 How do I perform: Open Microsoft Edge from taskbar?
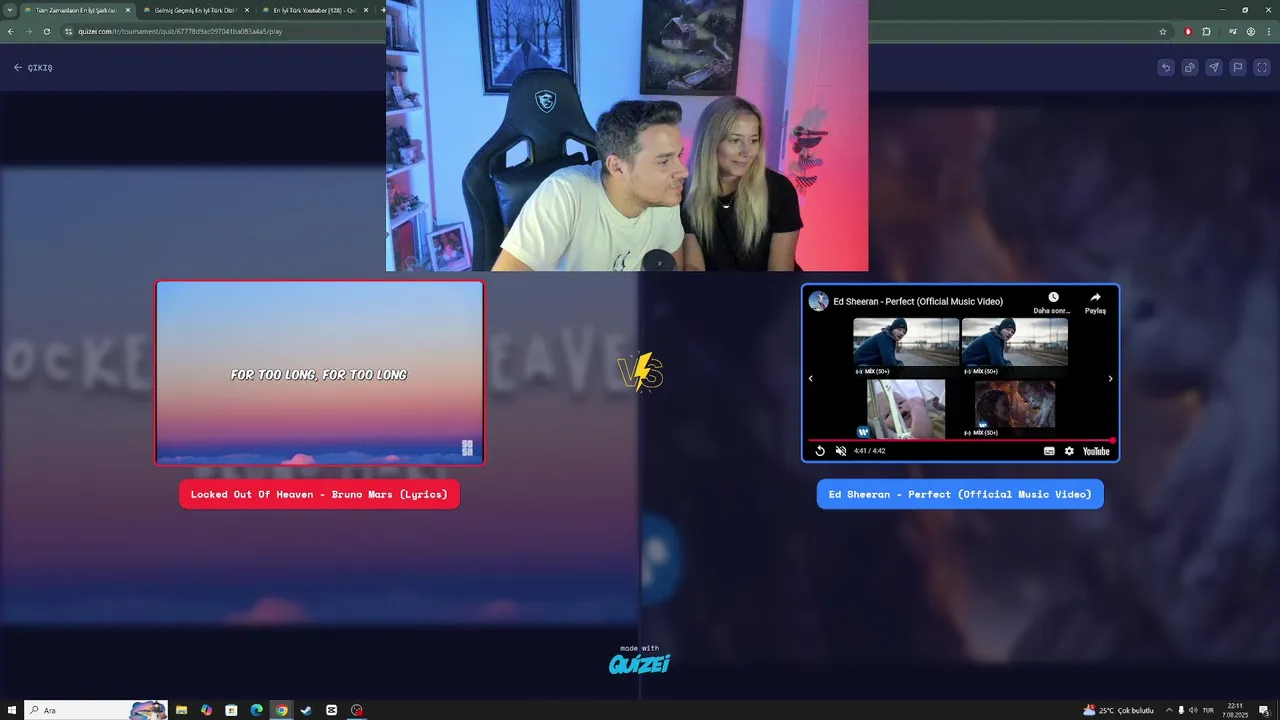pyautogui.click(x=256, y=710)
